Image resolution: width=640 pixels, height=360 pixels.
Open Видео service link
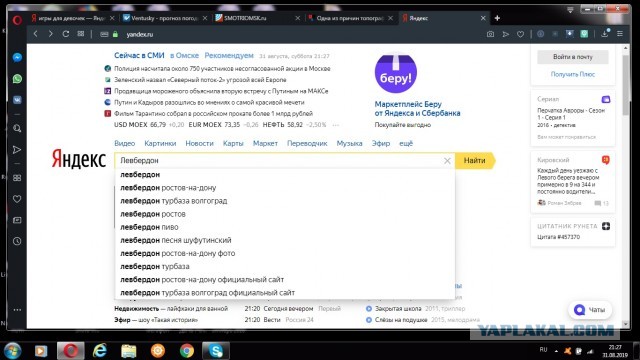point(124,143)
